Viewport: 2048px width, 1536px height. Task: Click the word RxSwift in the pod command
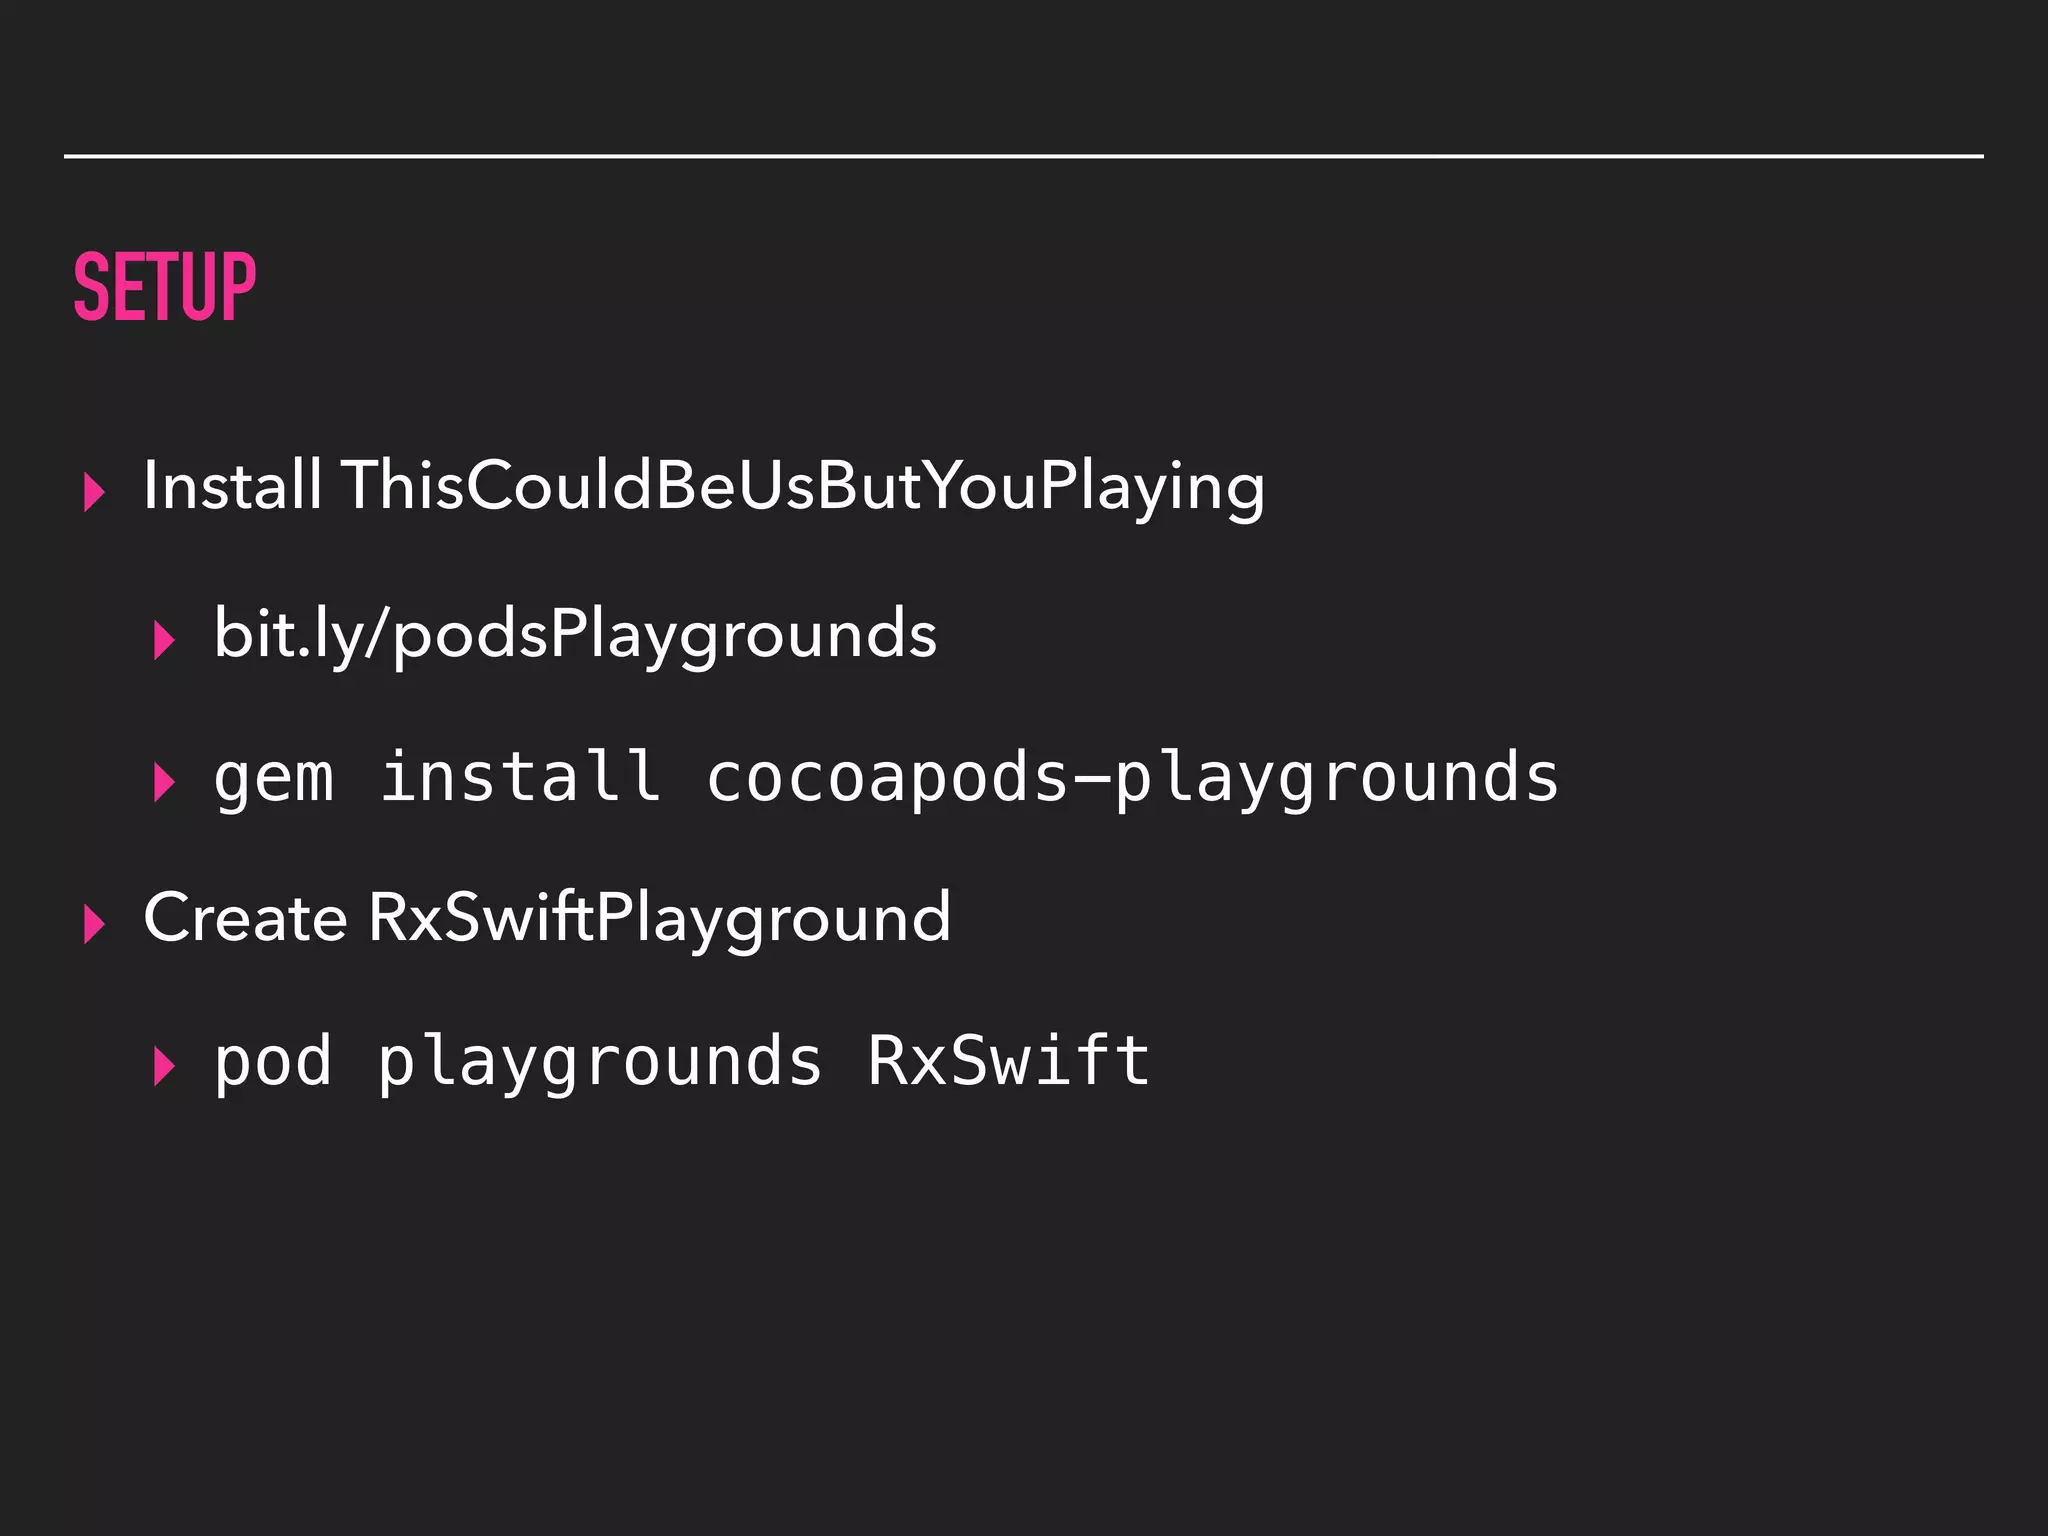point(1009,1060)
